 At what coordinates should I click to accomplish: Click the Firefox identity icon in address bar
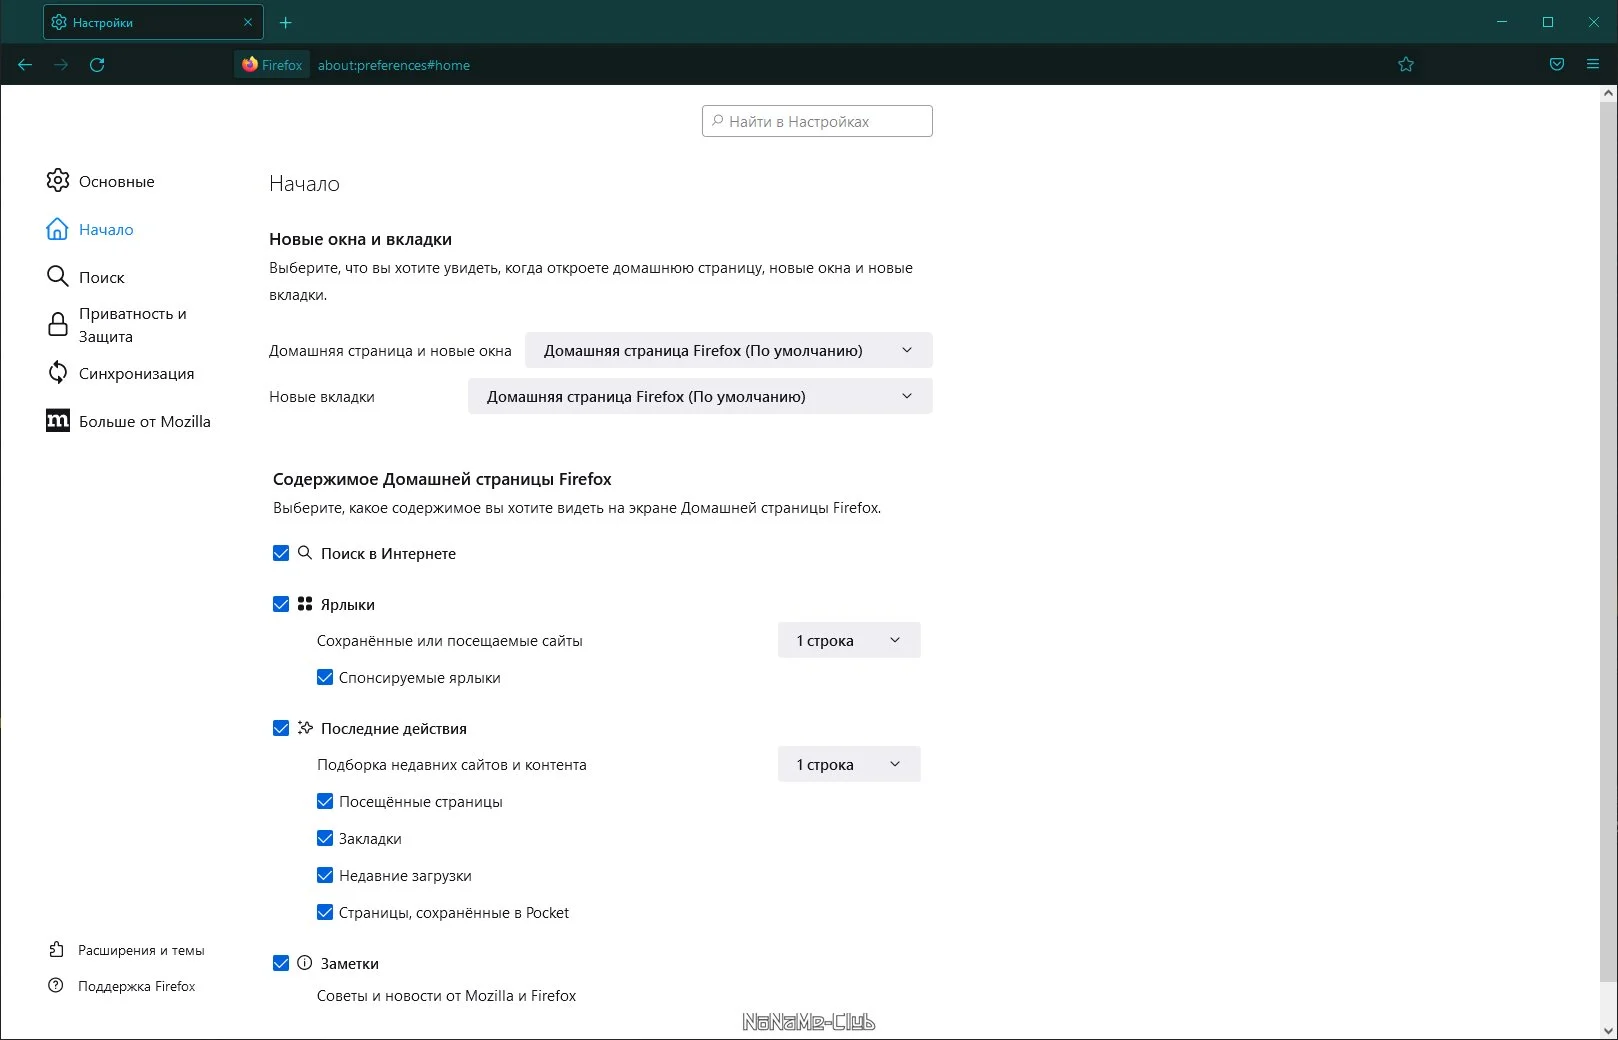coord(250,65)
